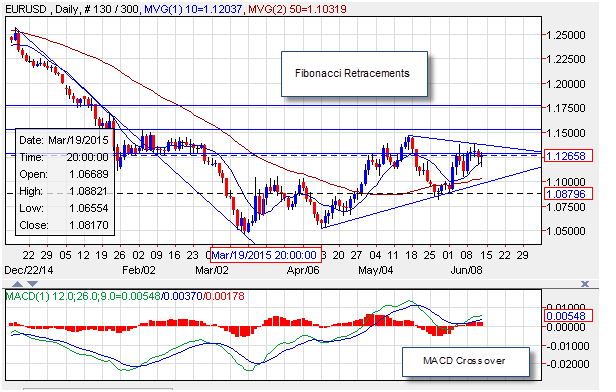616x392 pixels.
Task: Click the # 130 / 300 bar count text
Action: click(x=111, y=9)
